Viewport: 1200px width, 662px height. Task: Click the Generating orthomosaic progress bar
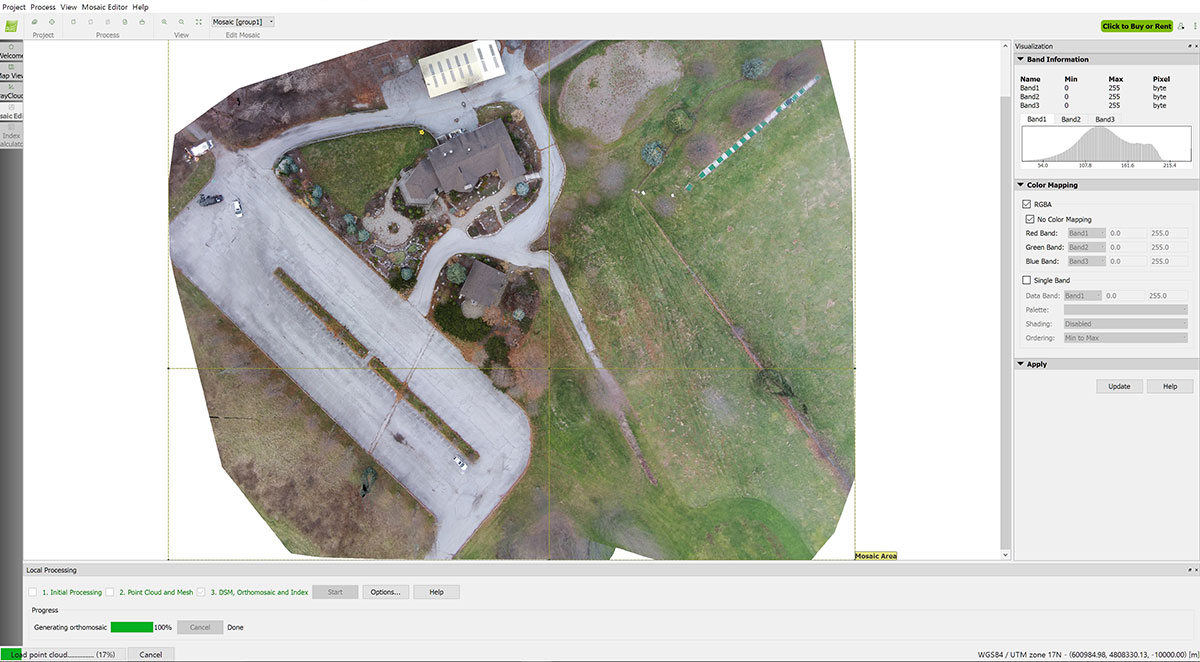coord(132,627)
